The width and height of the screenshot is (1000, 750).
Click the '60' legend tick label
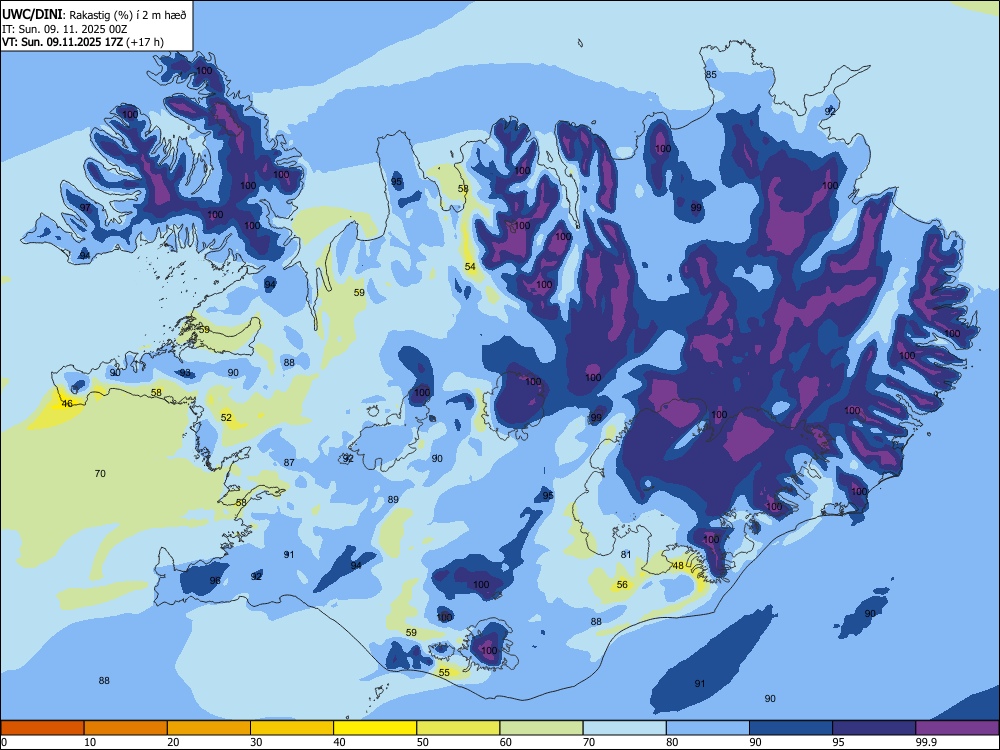[506, 742]
